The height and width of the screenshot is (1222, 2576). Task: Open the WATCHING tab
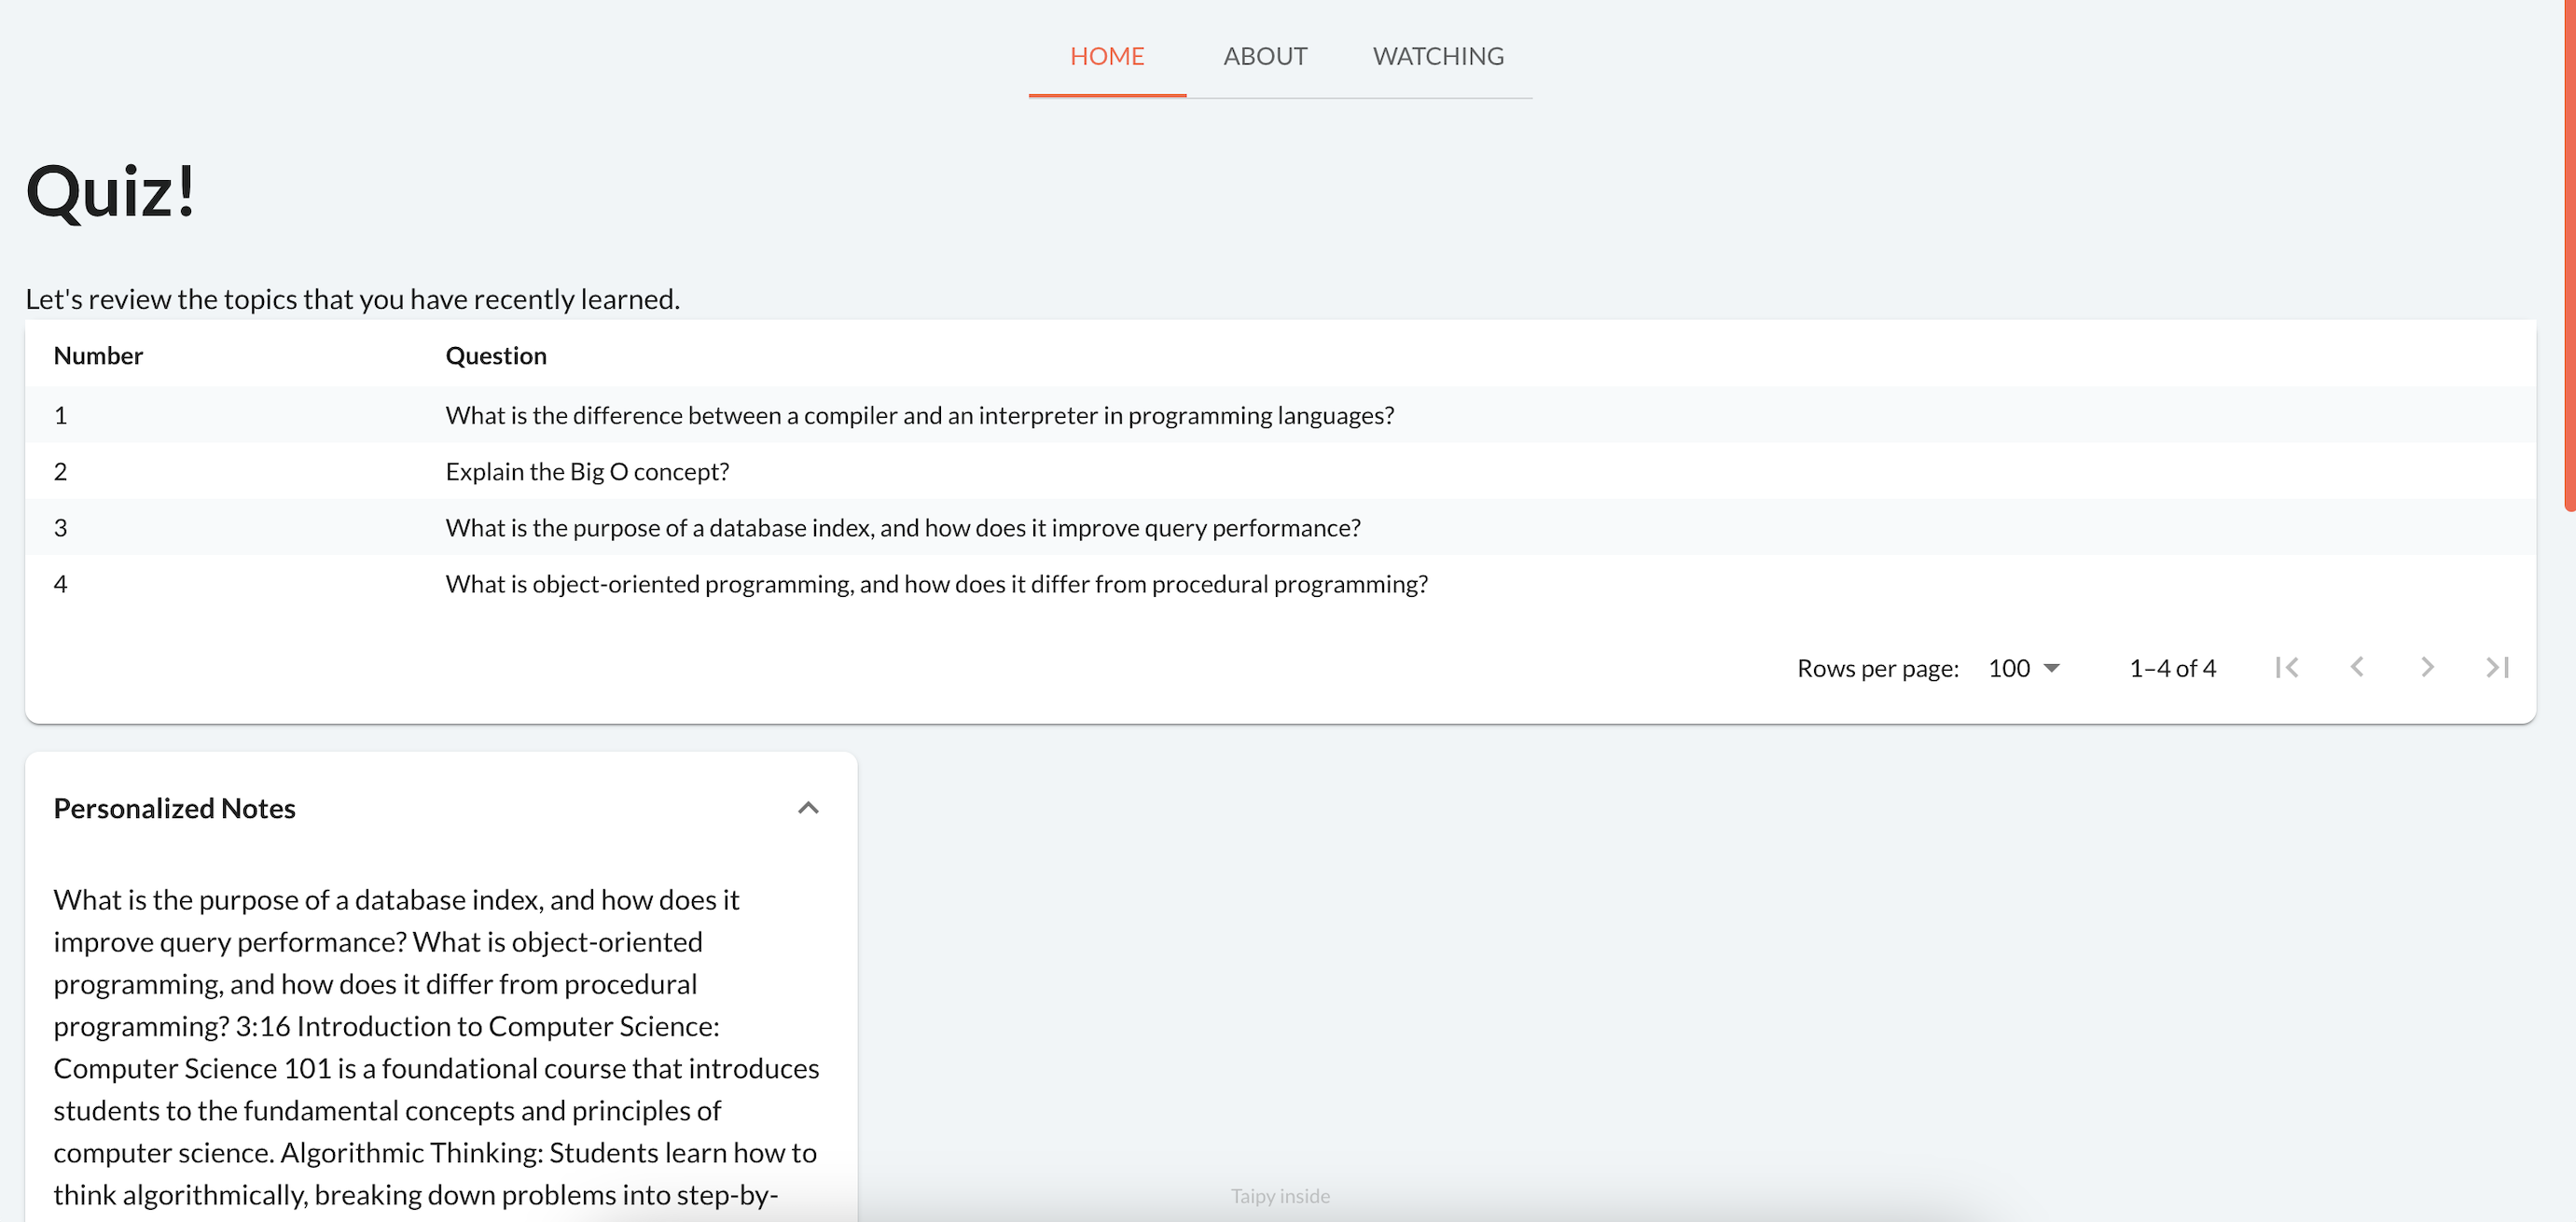coord(1437,56)
